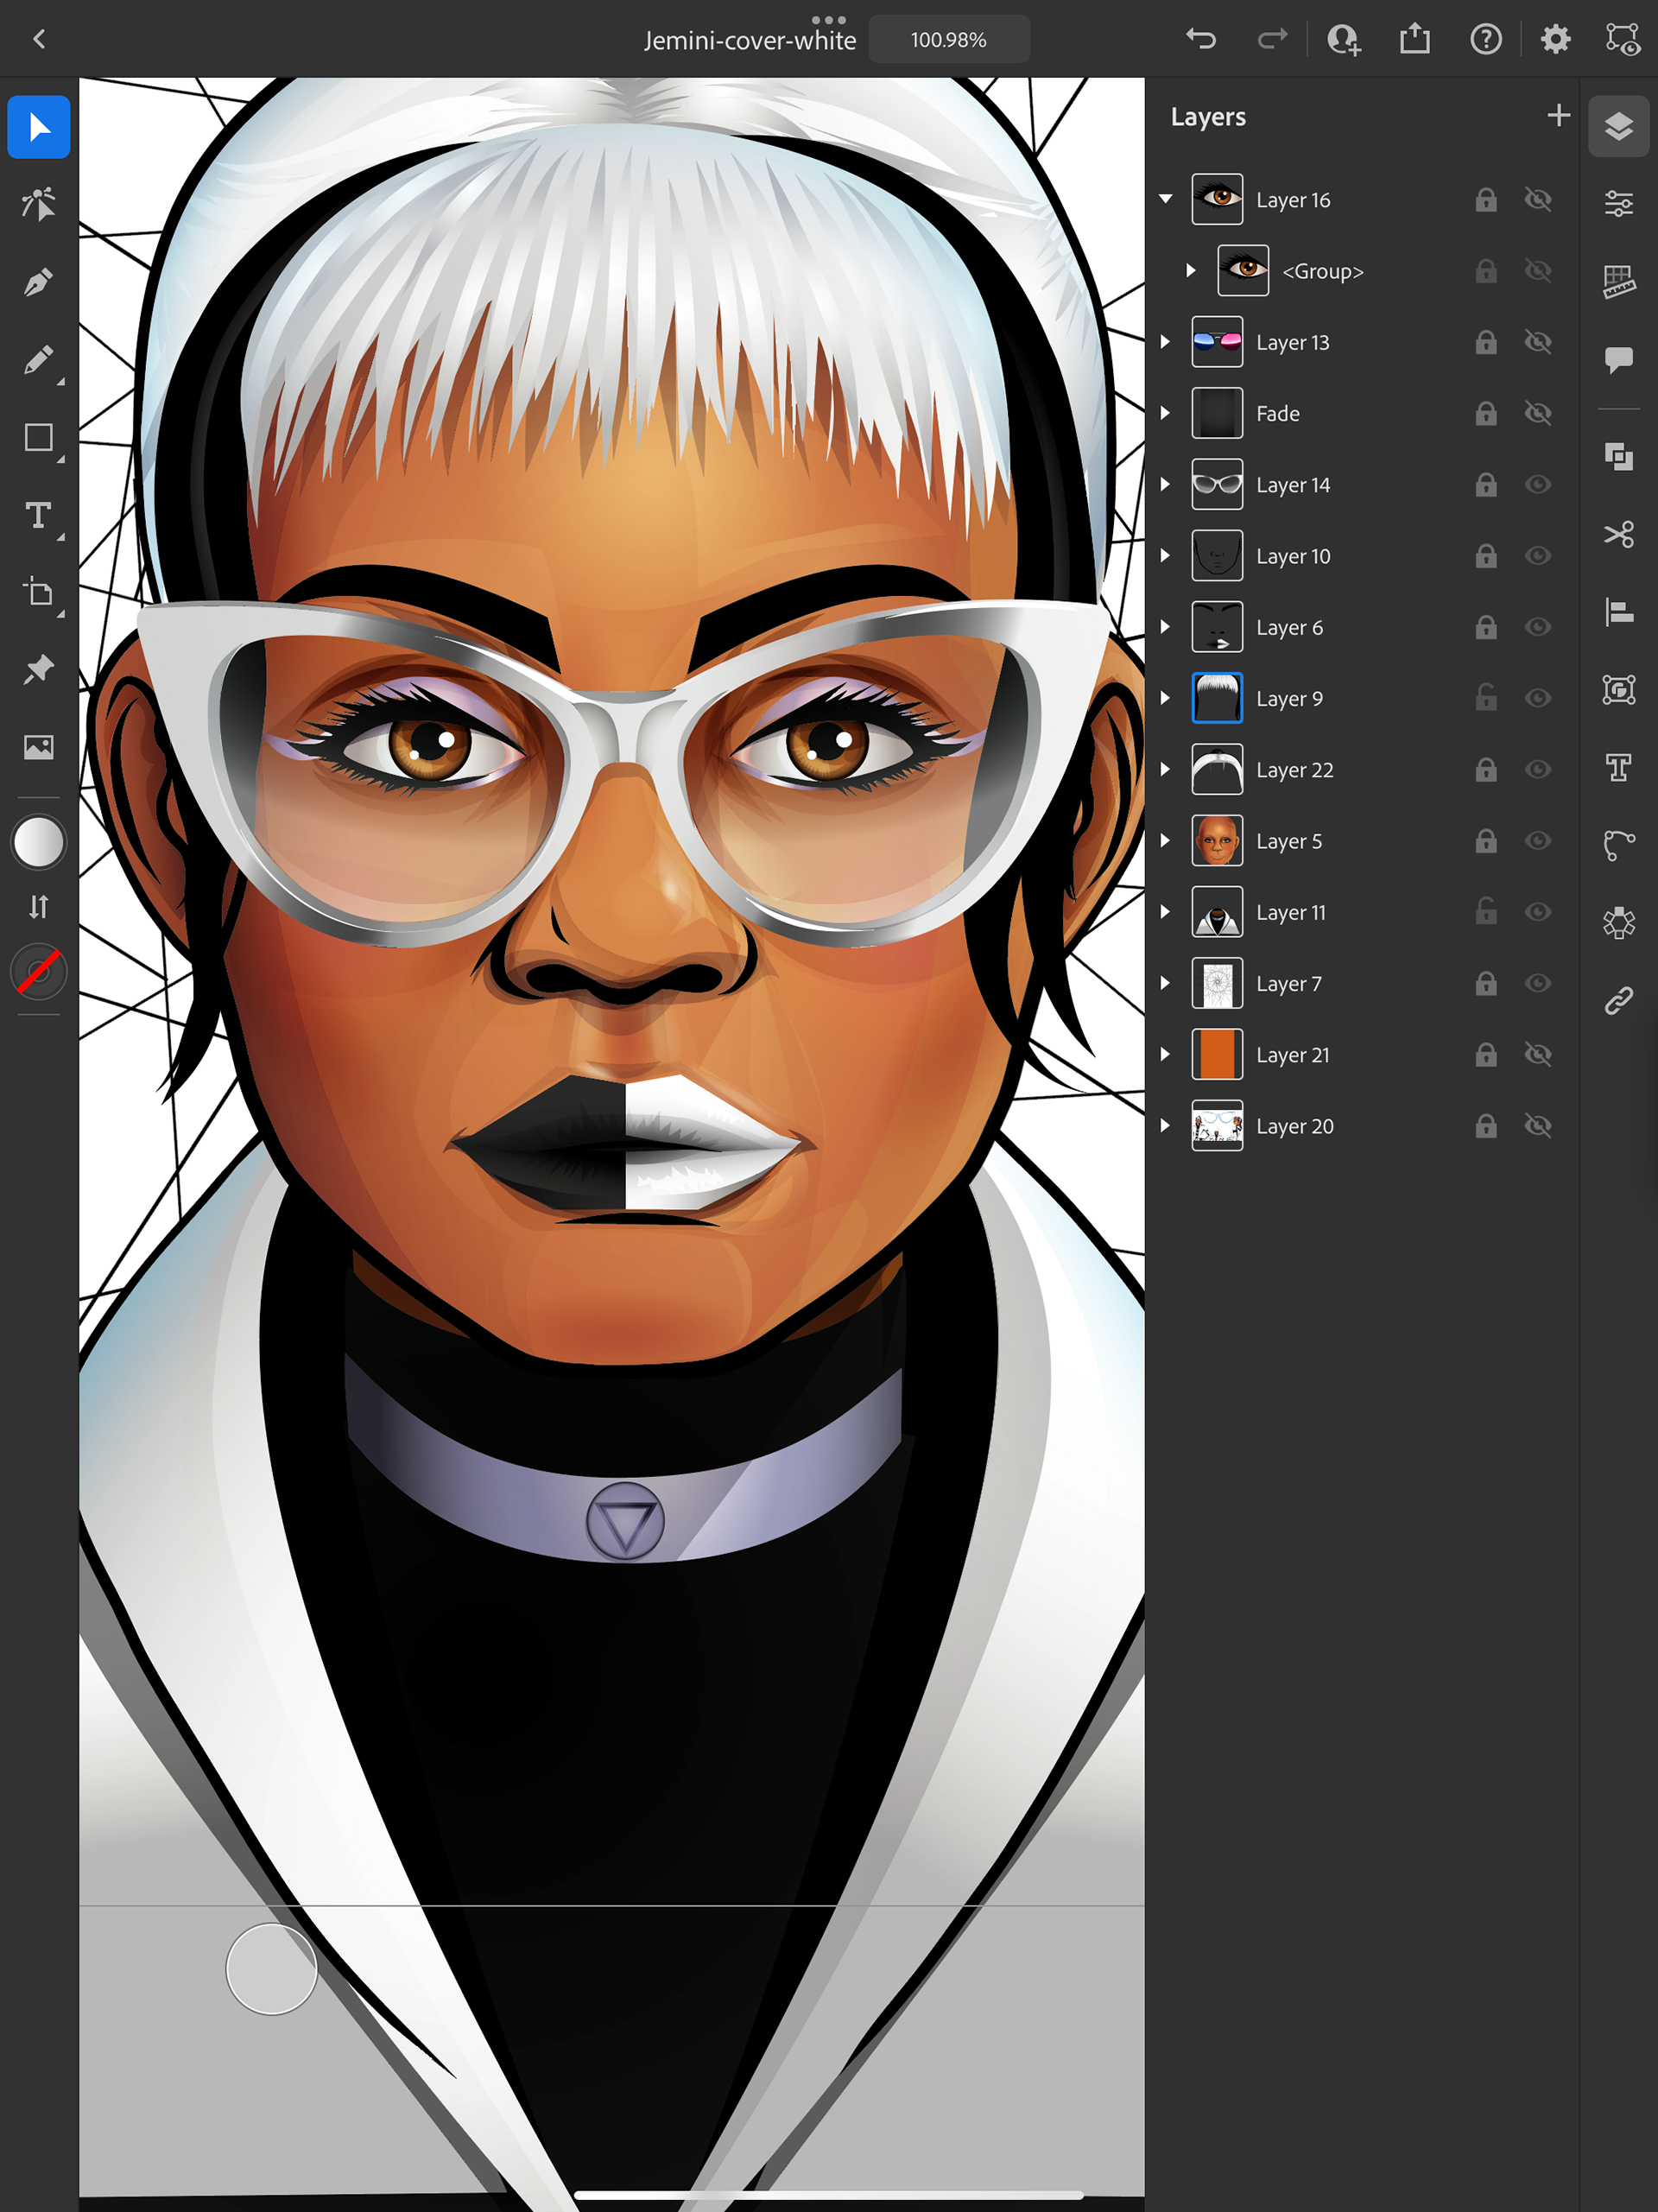This screenshot has width=1658, height=2212.
Task: Collapse the expanded Layer 16
Action: [1165, 199]
